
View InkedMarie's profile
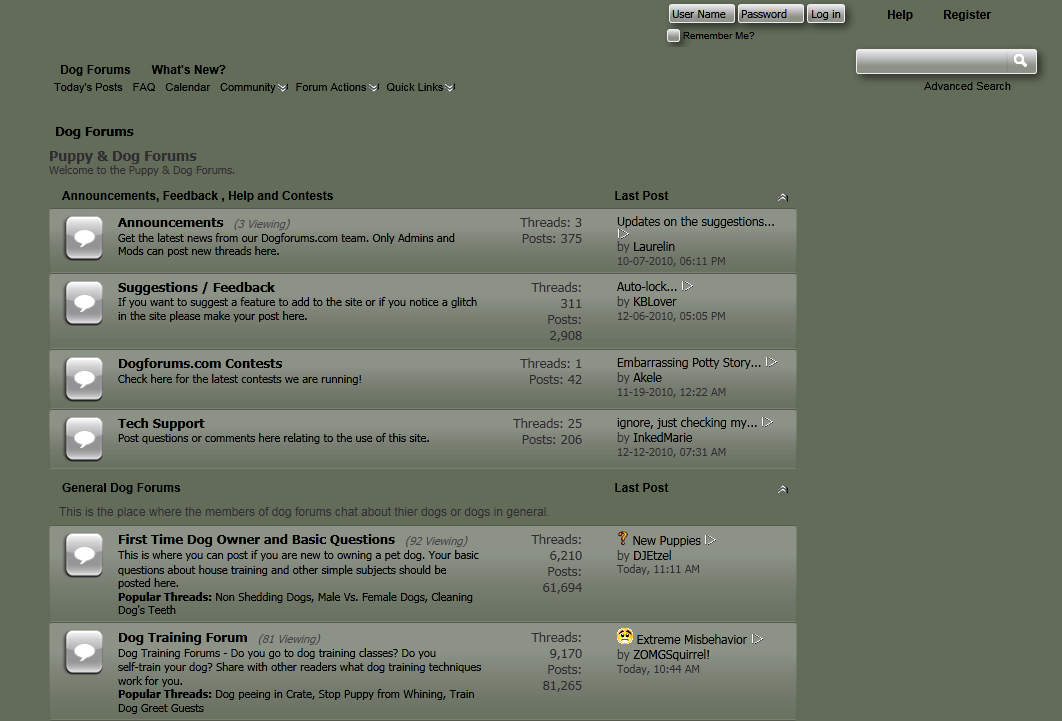pyautogui.click(x=662, y=438)
